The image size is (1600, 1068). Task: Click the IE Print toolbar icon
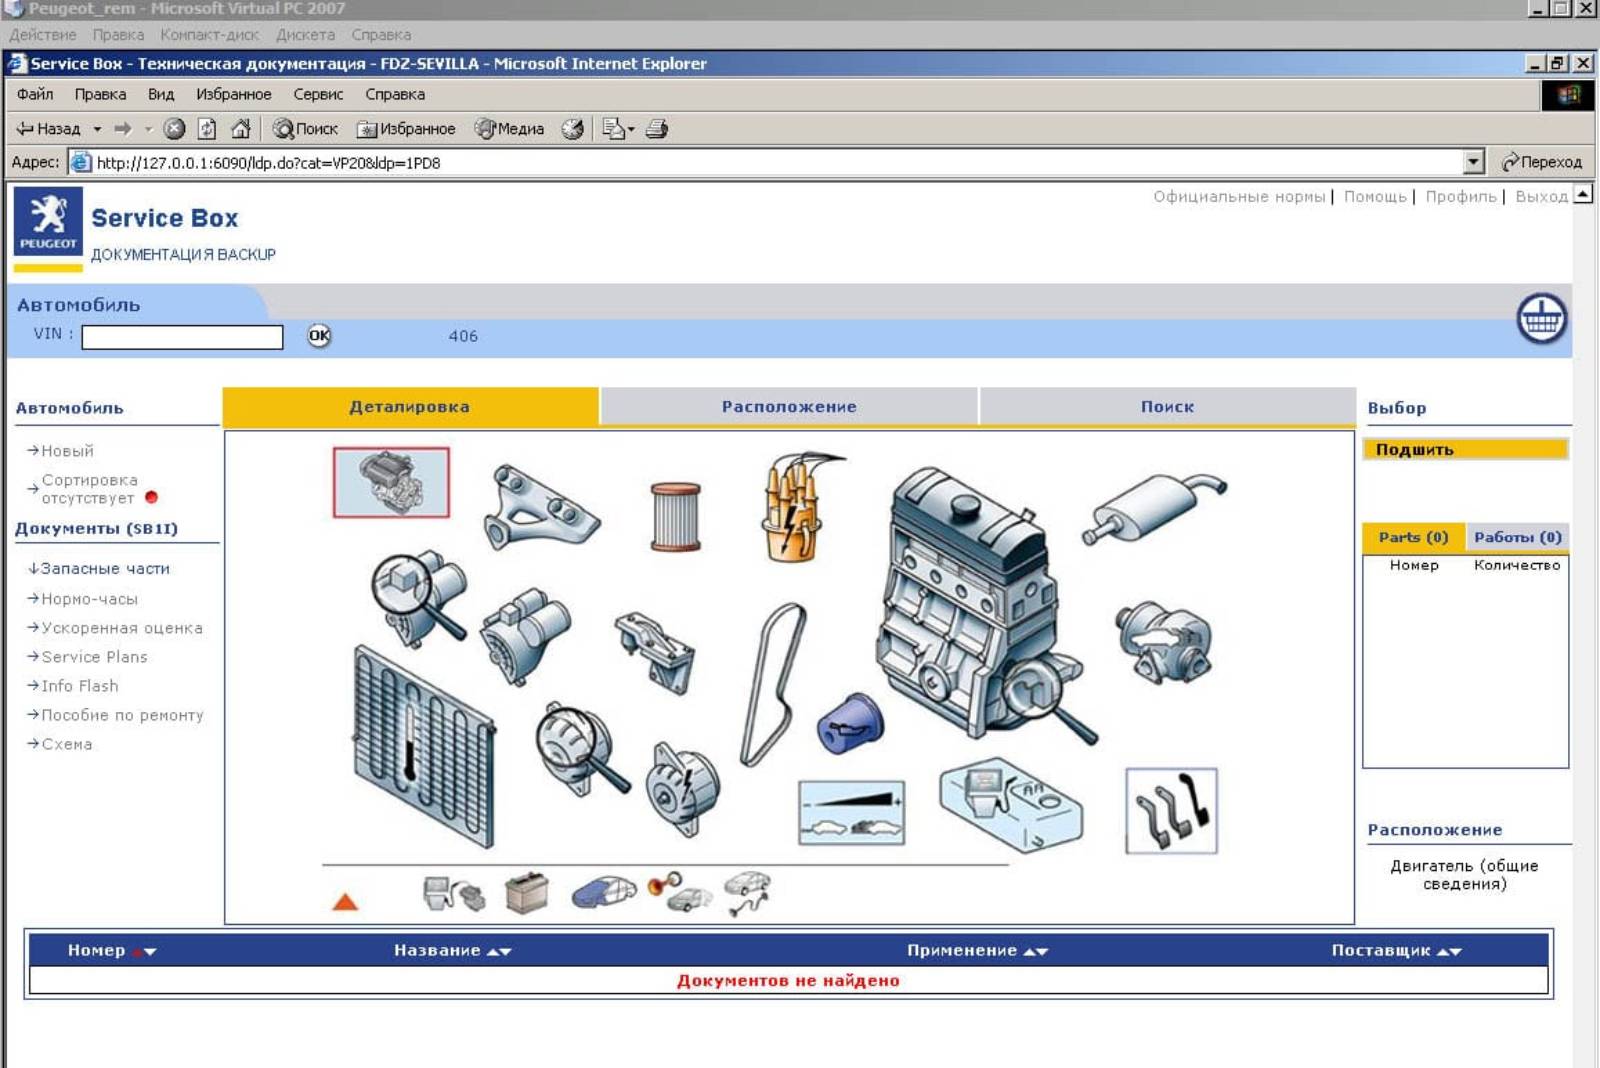(x=657, y=129)
